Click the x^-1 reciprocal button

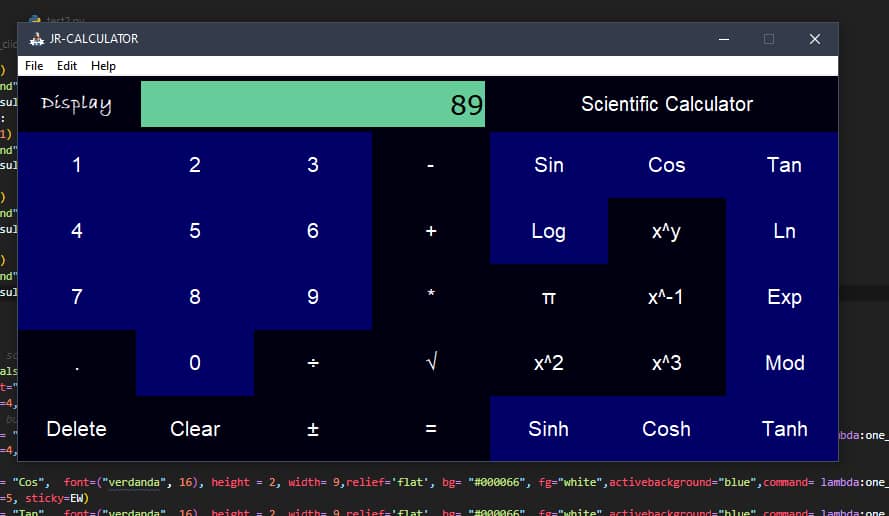(667, 297)
